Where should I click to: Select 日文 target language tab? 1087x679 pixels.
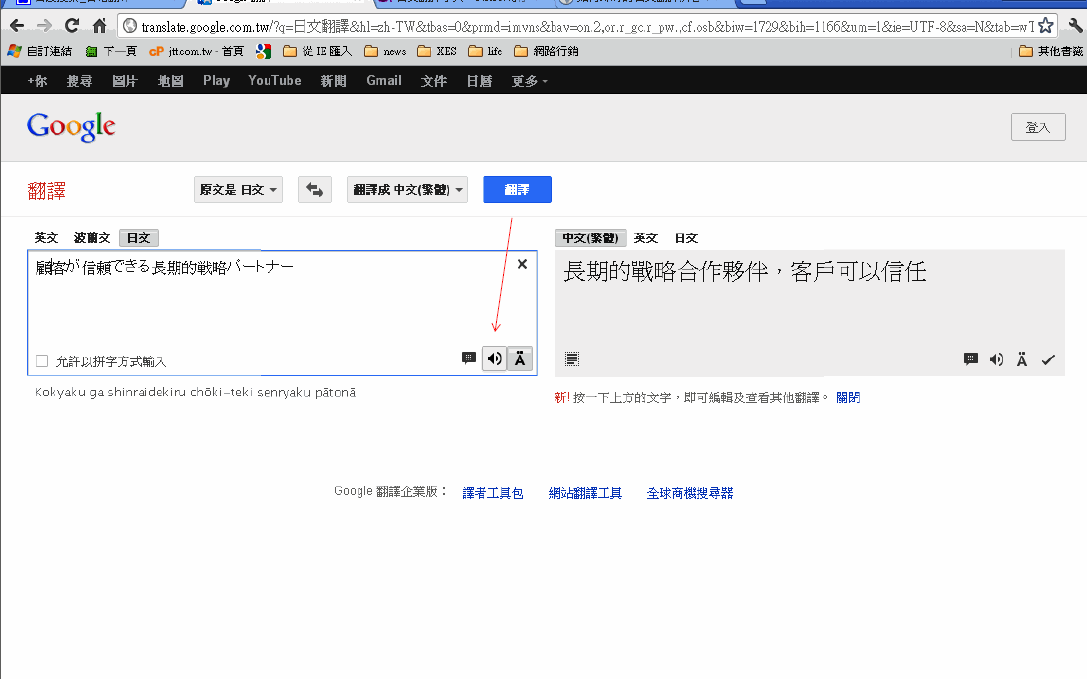coord(686,238)
